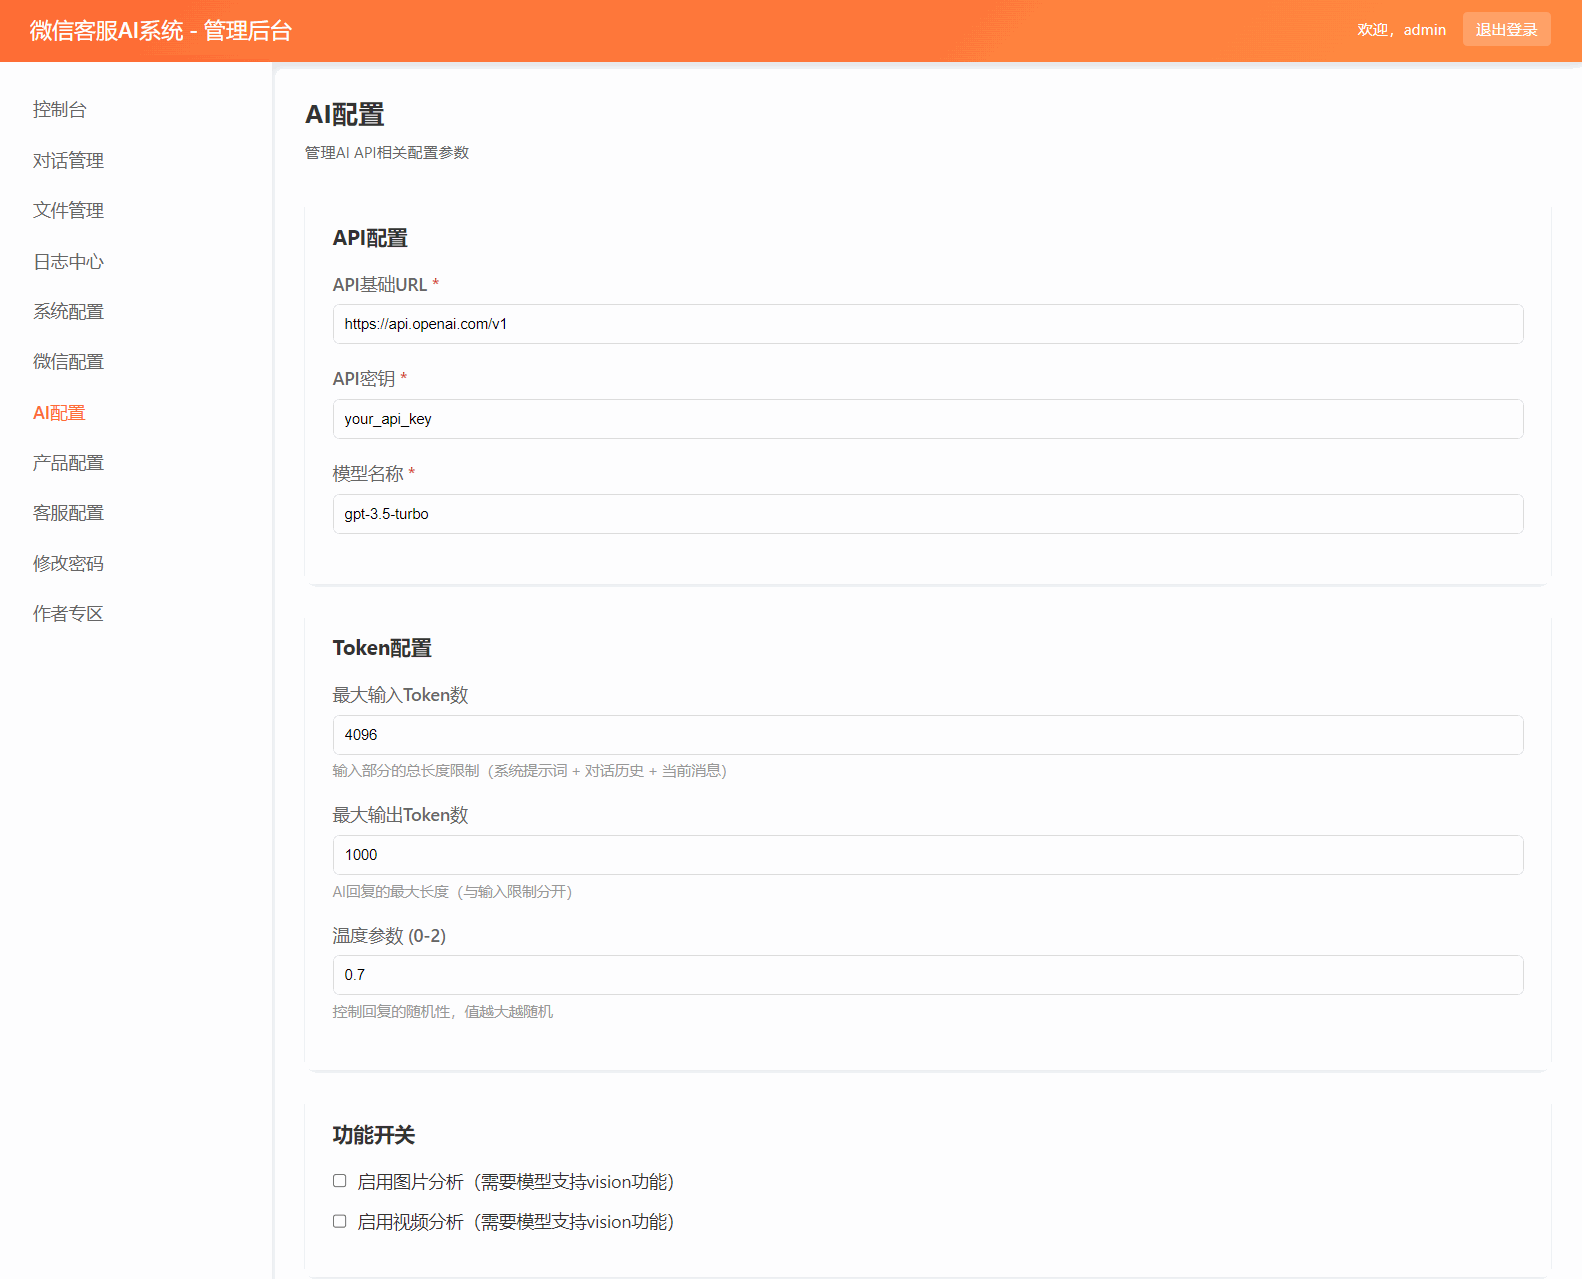Focus the 温度参数 input box
The image size is (1582, 1279).
click(x=927, y=975)
